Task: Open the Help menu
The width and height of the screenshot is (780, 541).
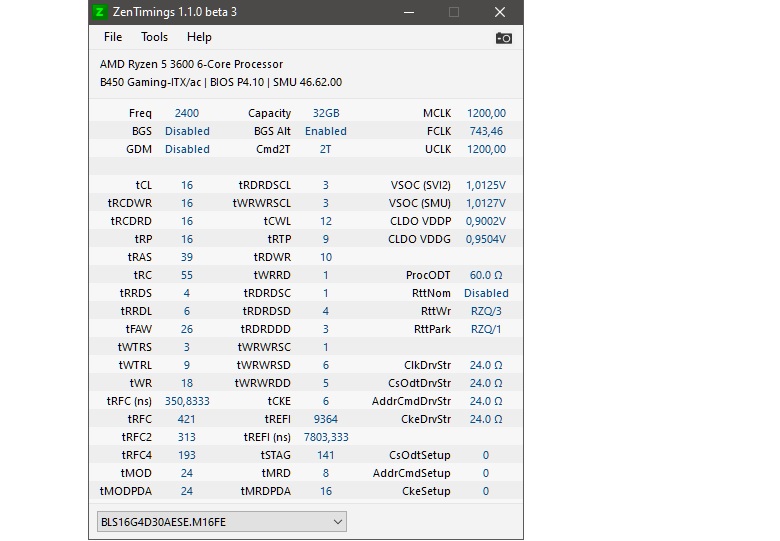Action: click(x=199, y=37)
